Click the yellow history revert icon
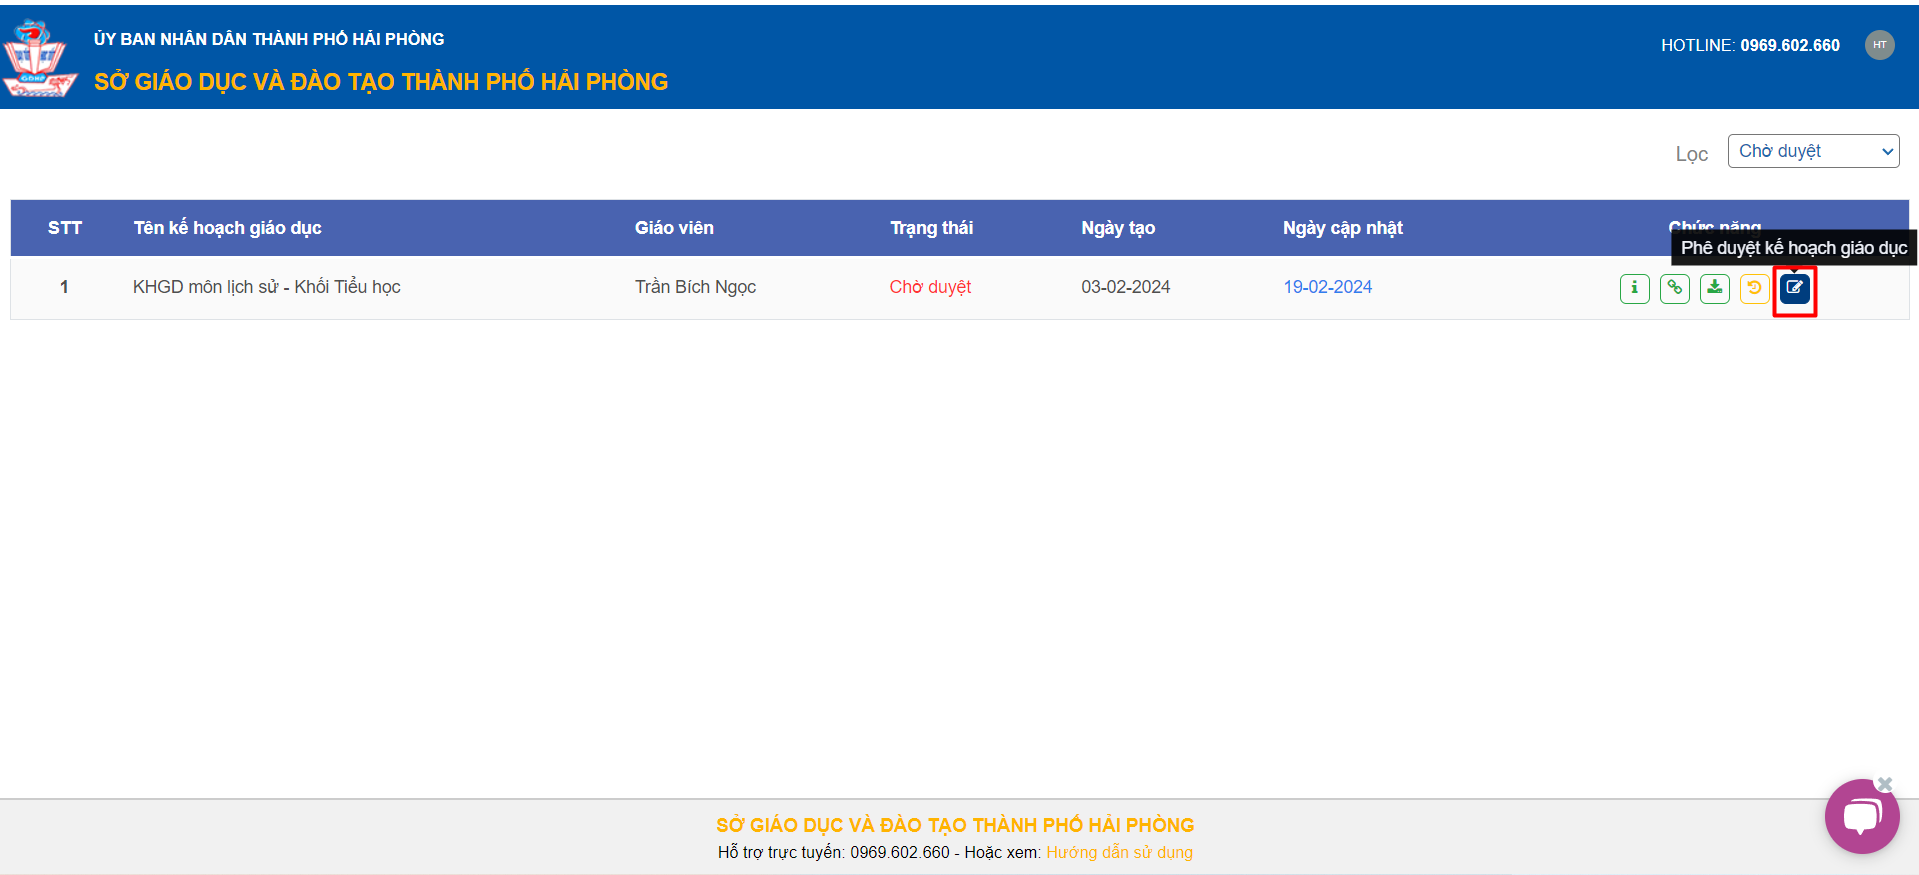The height and width of the screenshot is (875, 1919). [x=1754, y=289]
